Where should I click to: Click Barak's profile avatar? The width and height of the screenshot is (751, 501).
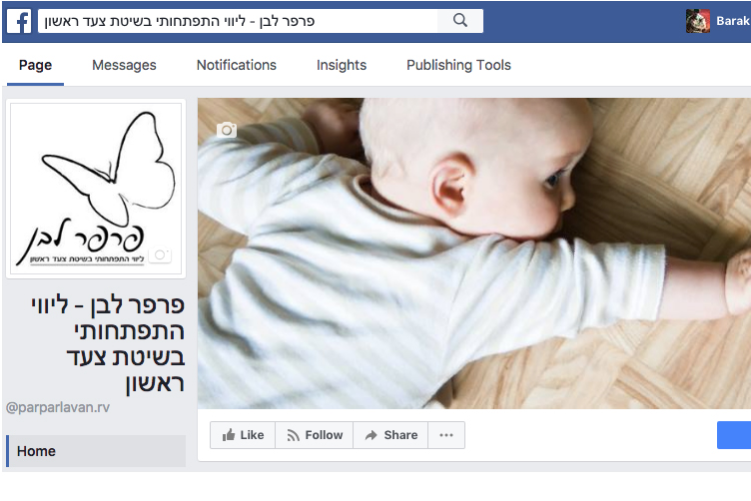pos(698,21)
